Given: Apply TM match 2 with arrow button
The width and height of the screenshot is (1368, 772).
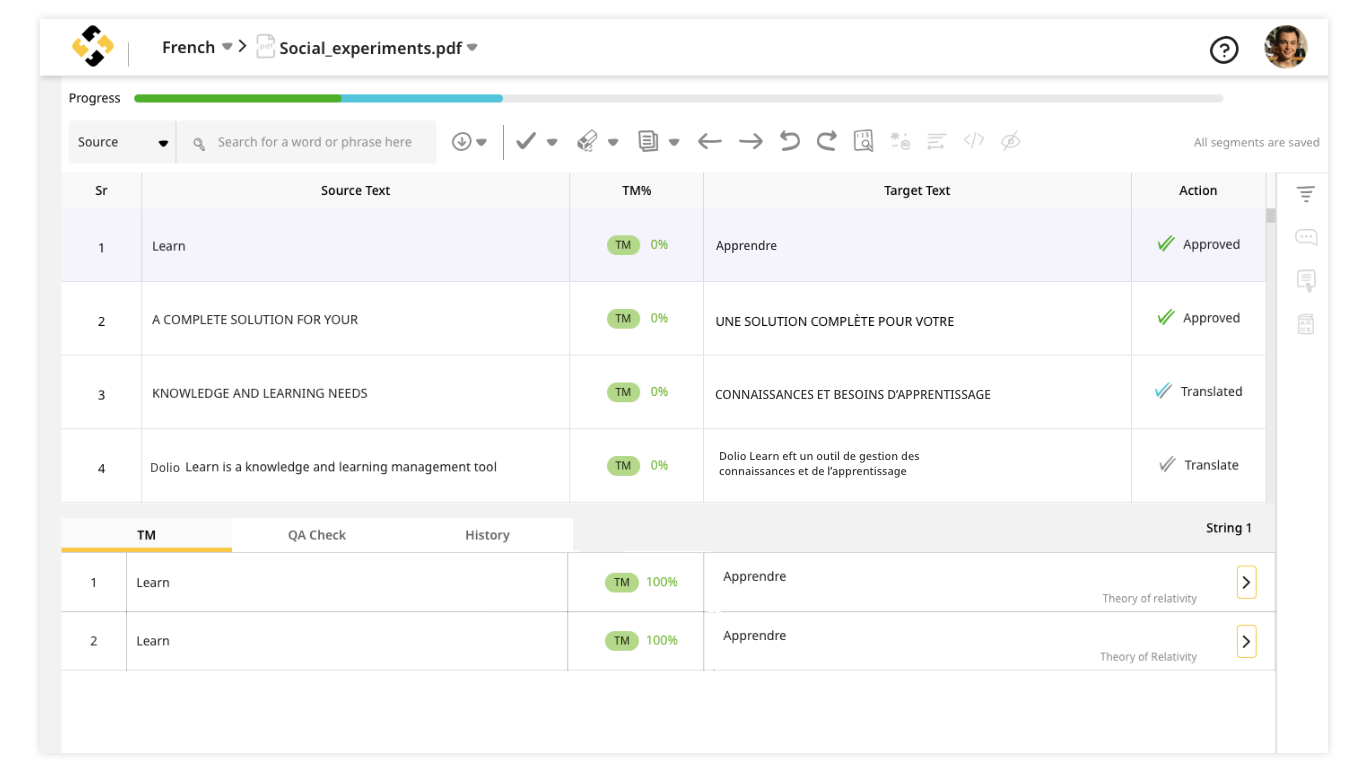Looking at the screenshot, I should [1246, 641].
